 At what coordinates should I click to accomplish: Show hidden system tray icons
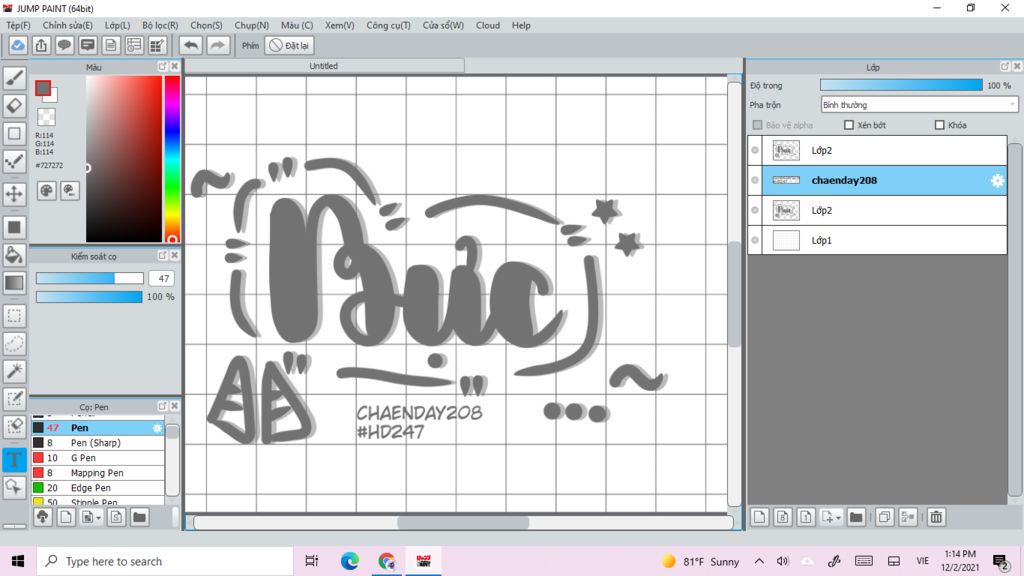coord(759,562)
